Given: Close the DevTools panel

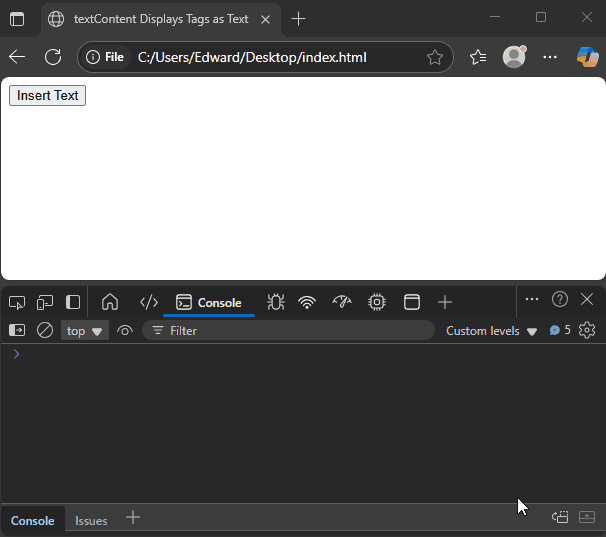Looking at the screenshot, I should (587, 299).
